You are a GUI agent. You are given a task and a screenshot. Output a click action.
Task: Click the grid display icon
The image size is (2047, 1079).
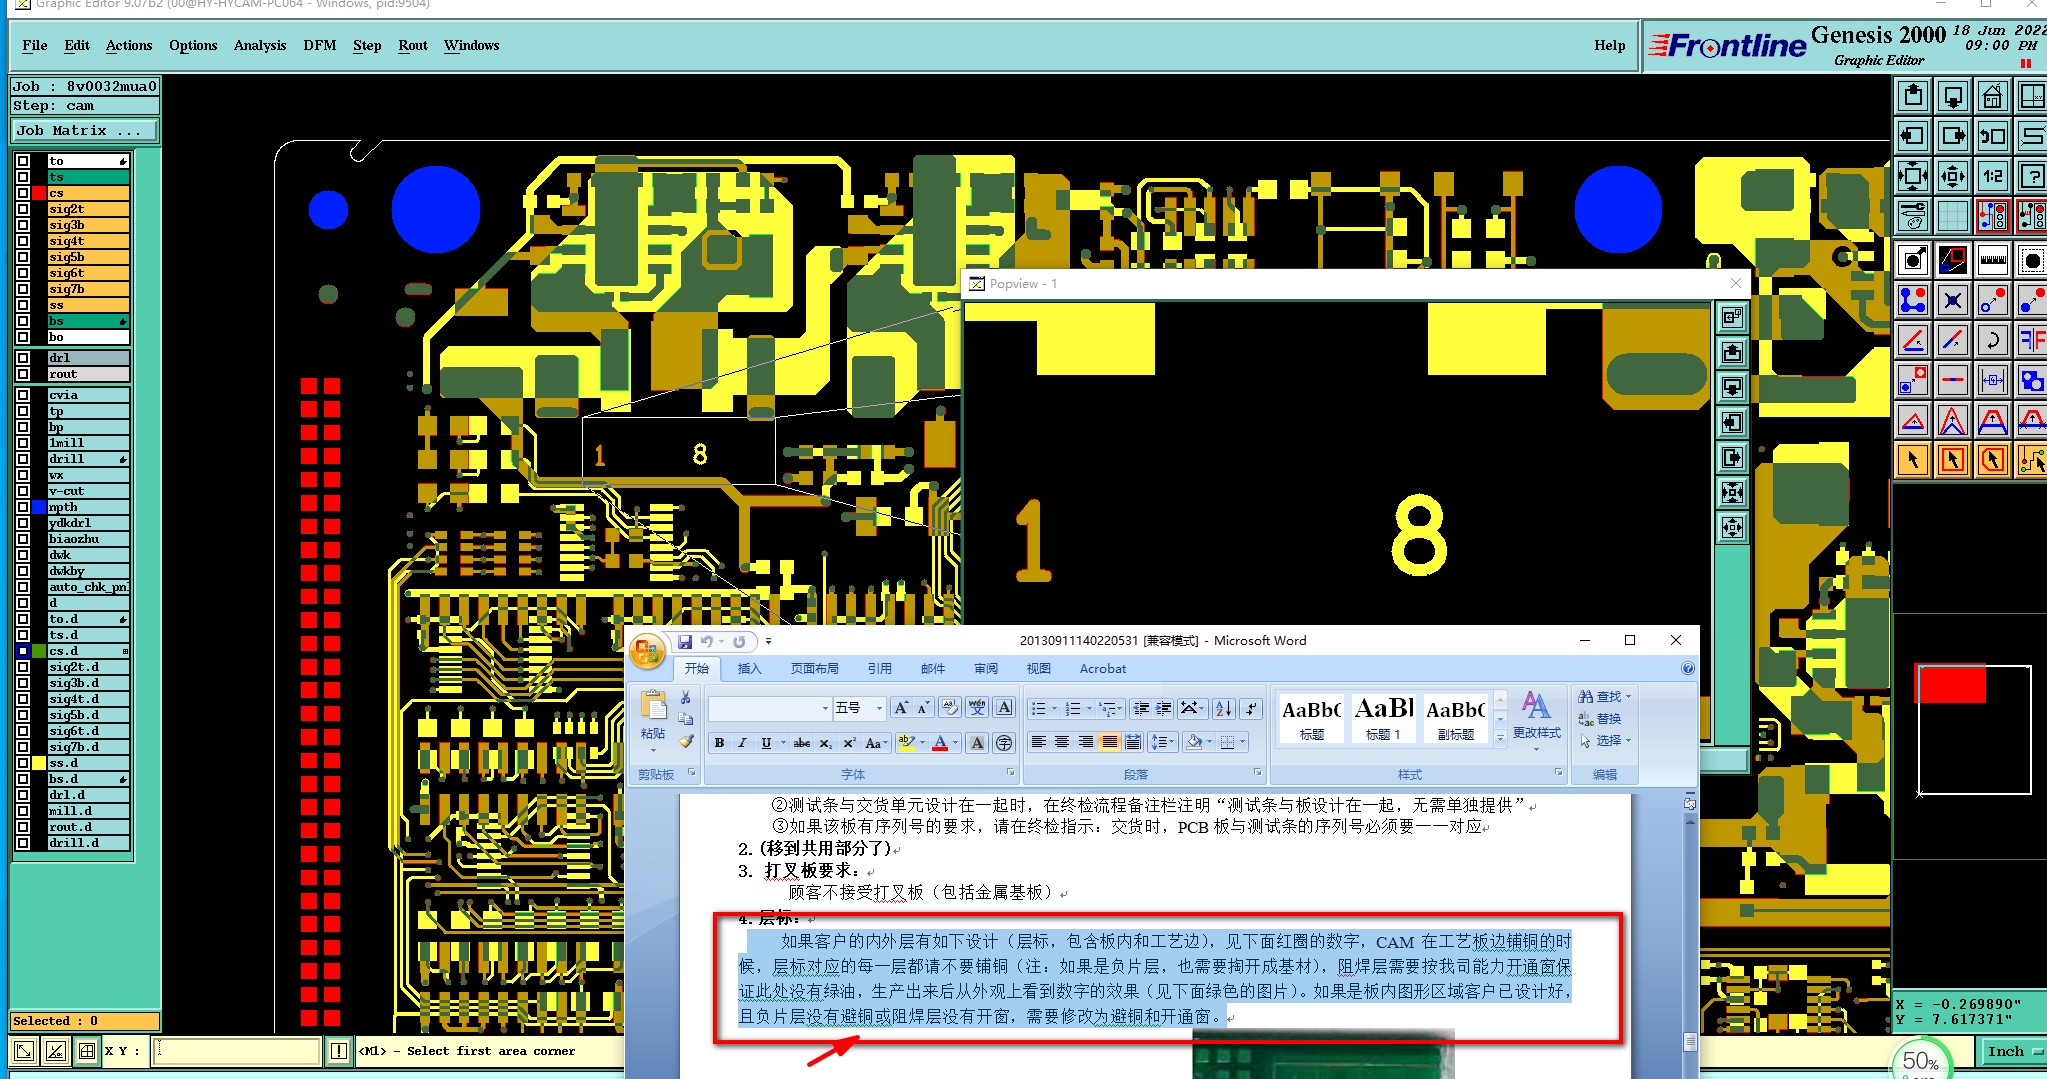pos(1952,215)
